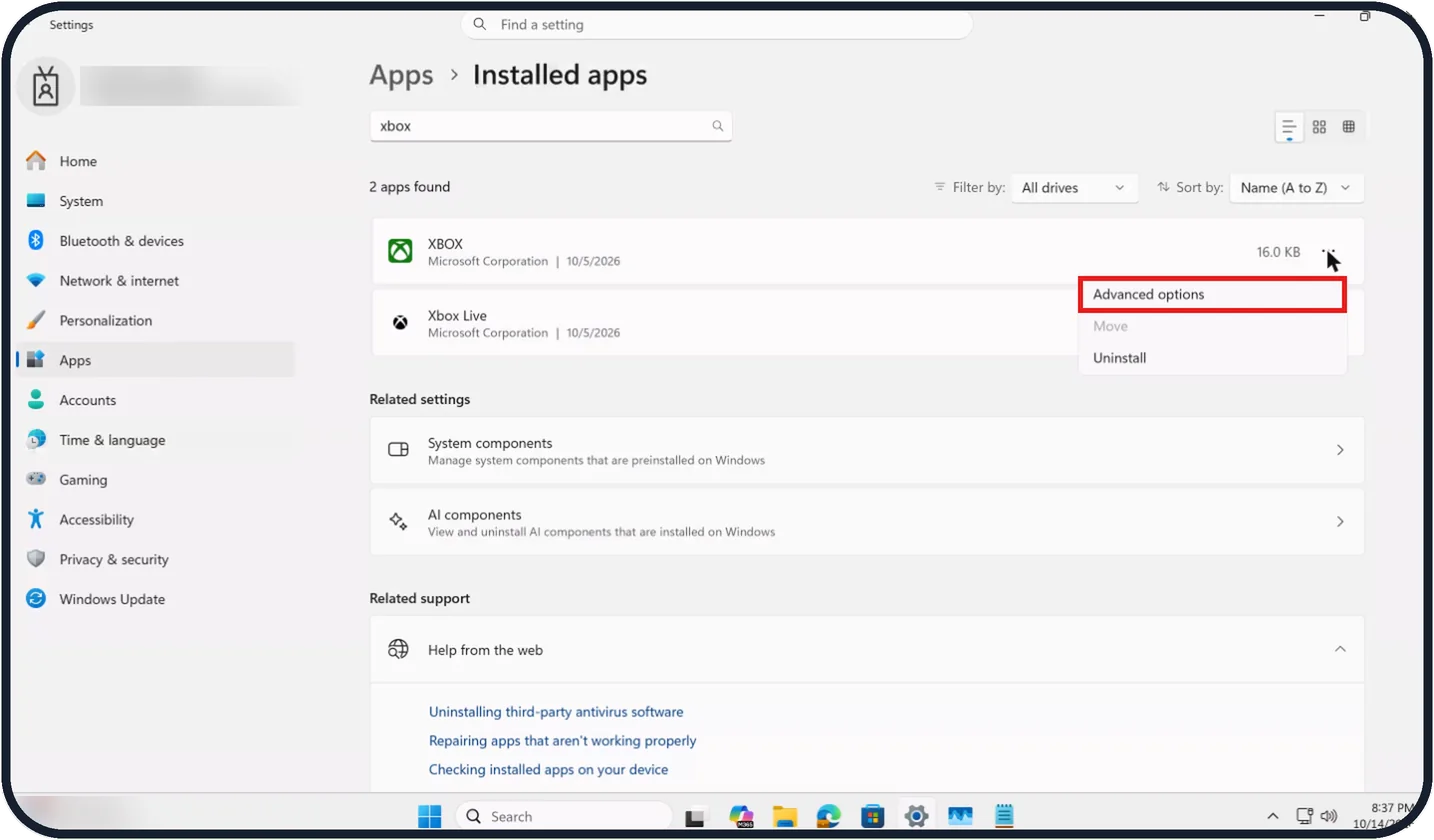1434x840 pixels.
Task: Click the Xbox Live app icon
Action: (x=400, y=322)
